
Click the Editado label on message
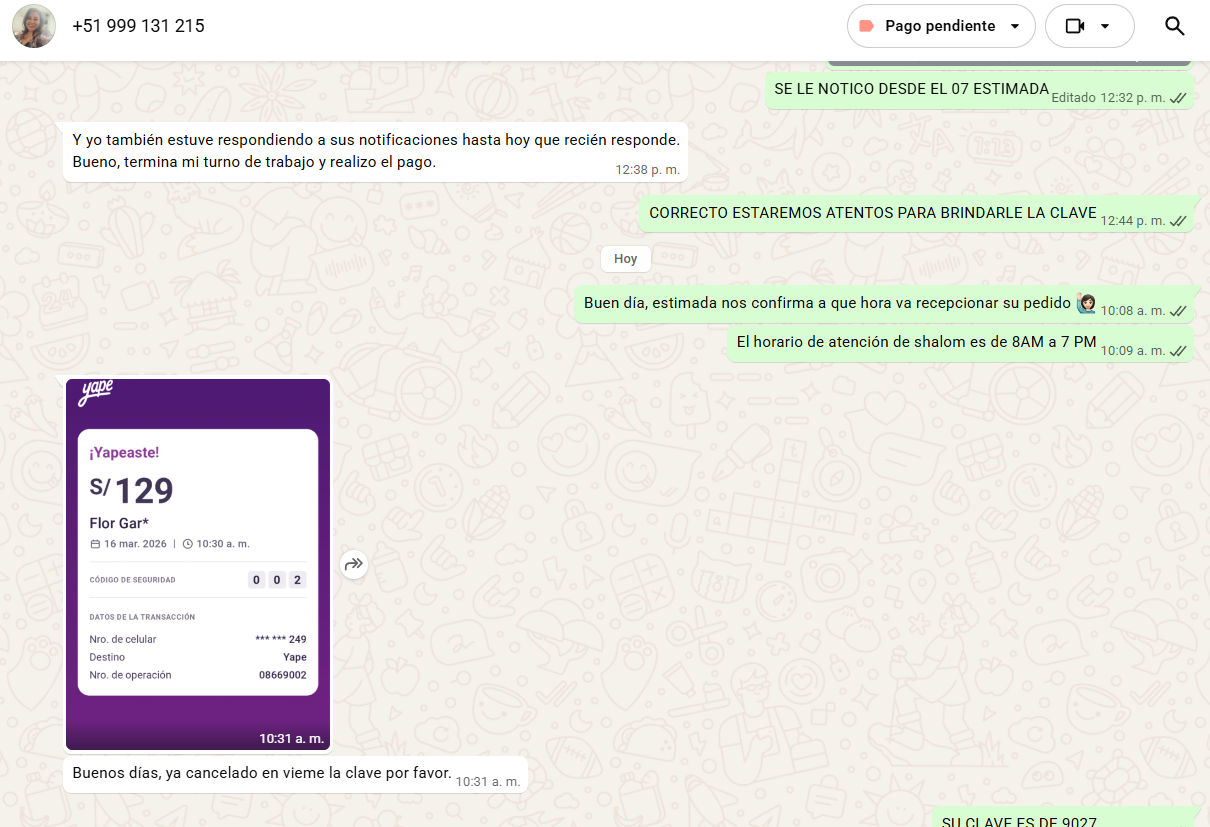coord(1074,98)
